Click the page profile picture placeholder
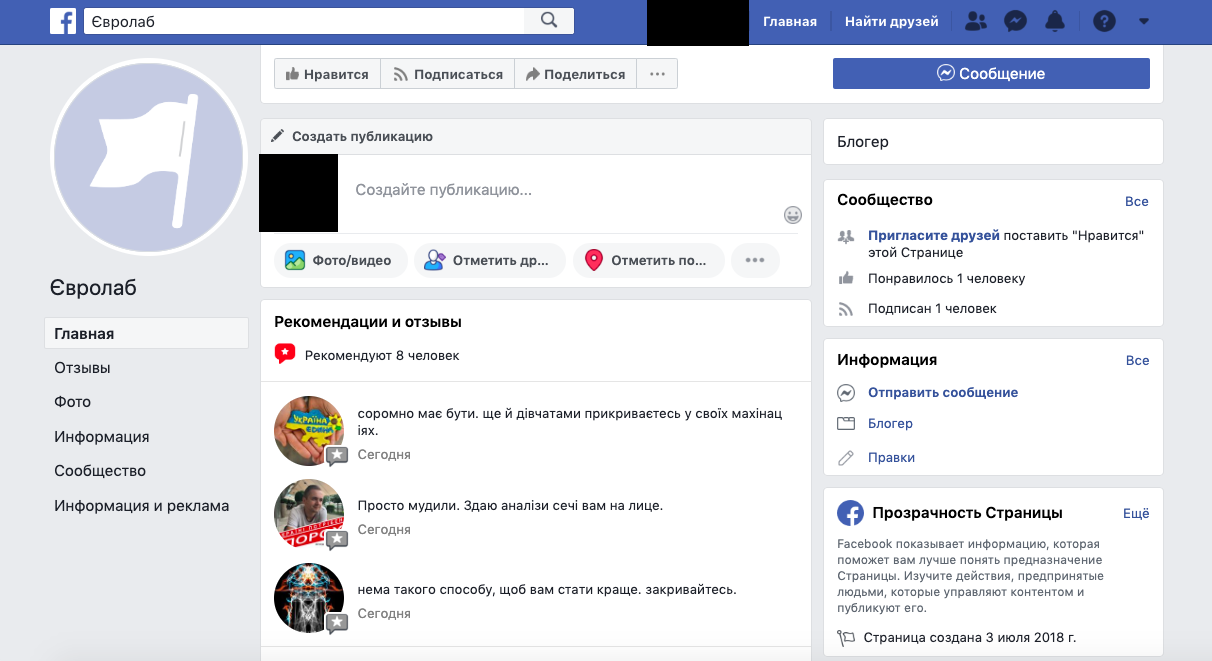Viewport: 1212px width, 661px height. click(147, 157)
